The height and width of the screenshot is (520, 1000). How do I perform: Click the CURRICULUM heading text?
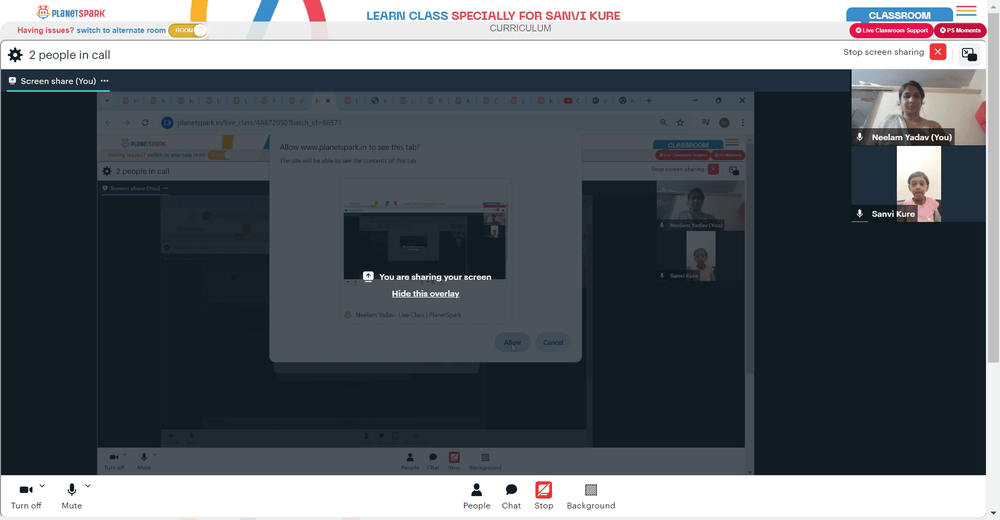[520, 28]
